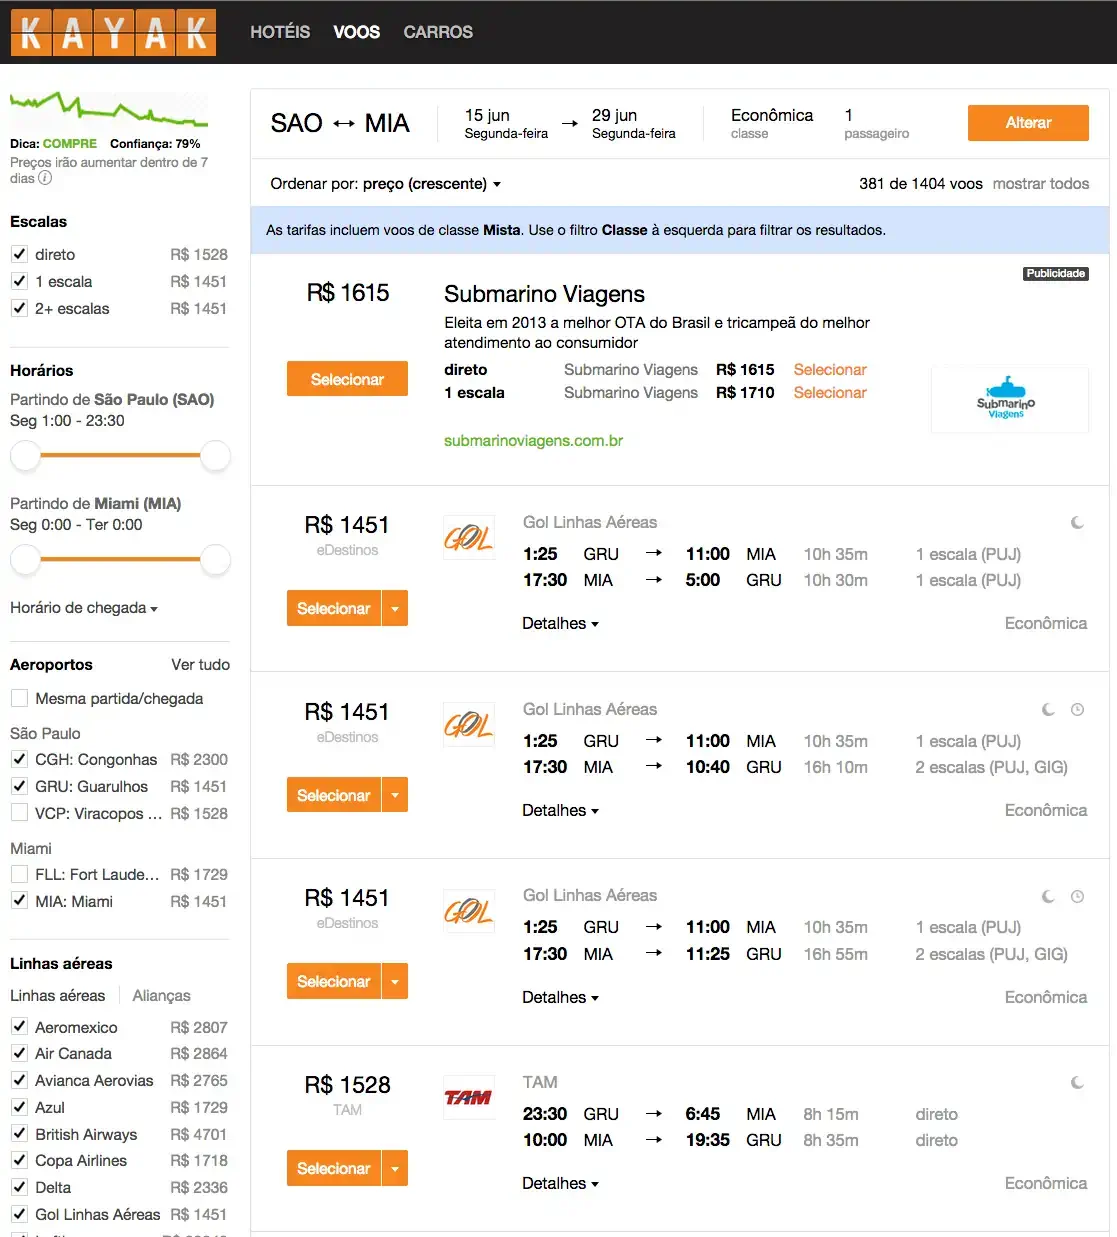Click the moon icon on the 10:40 return Gol flight
Image resolution: width=1117 pixels, height=1237 pixels.
(1048, 709)
